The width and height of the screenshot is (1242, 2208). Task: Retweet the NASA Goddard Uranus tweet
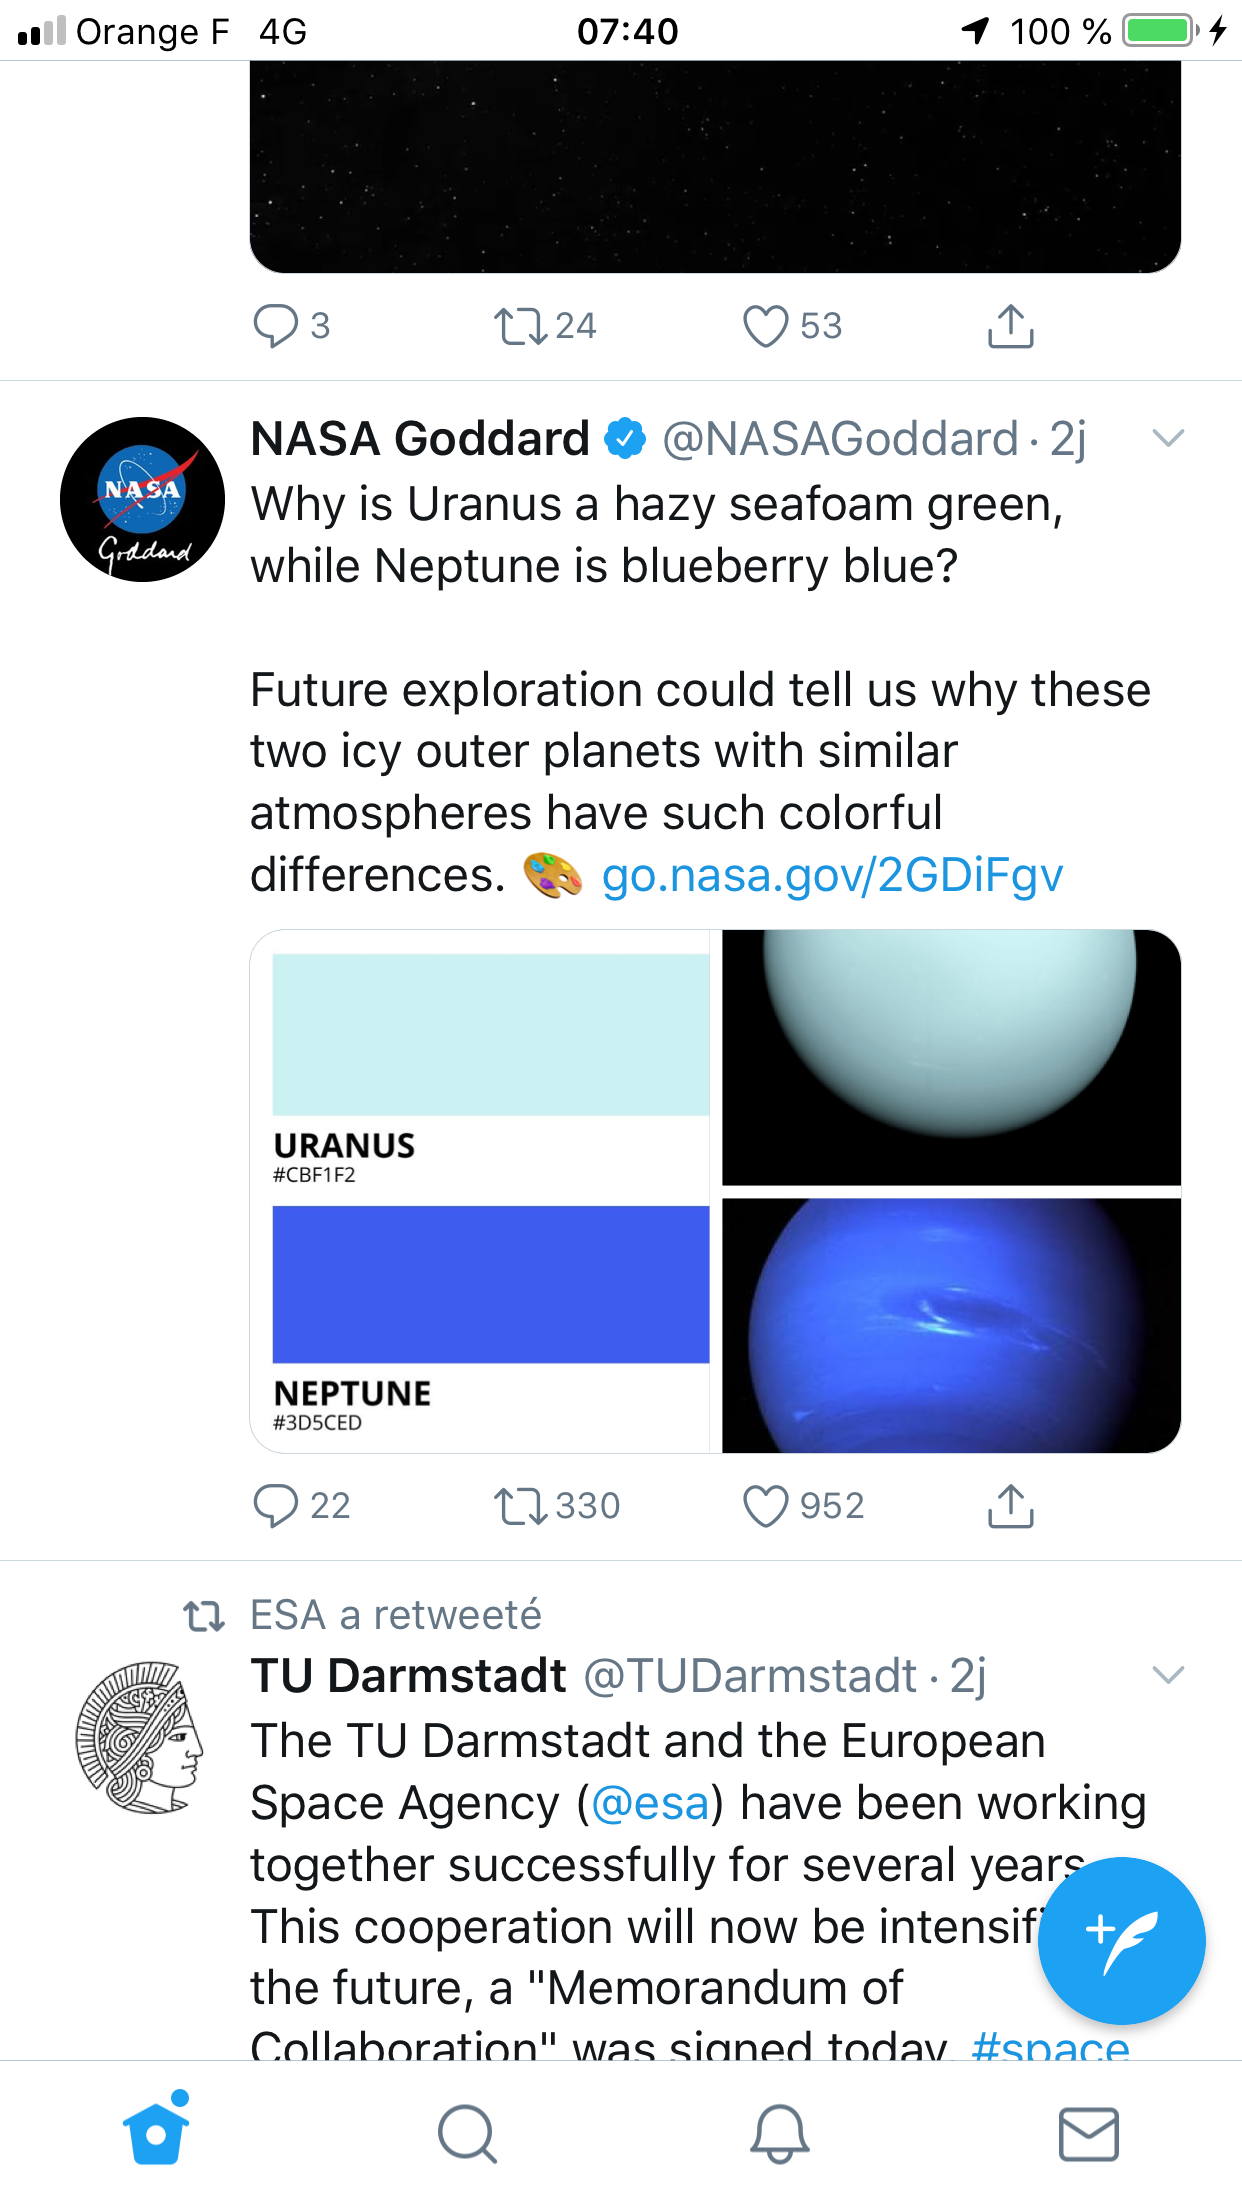coord(520,1506)
